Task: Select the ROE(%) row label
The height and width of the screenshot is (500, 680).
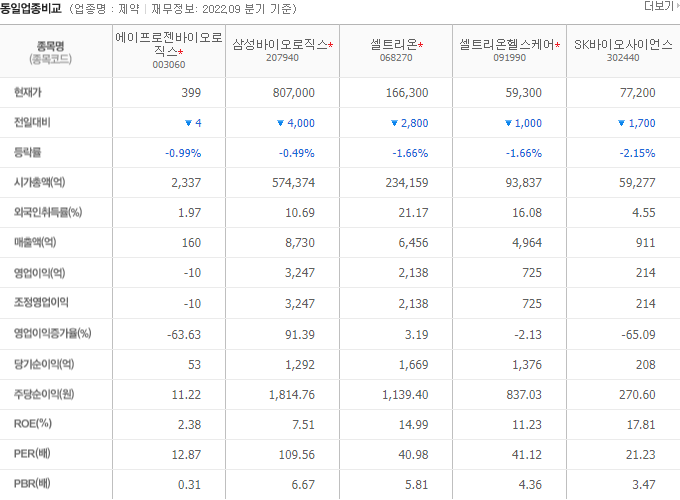Action: (x=33, y=424)
